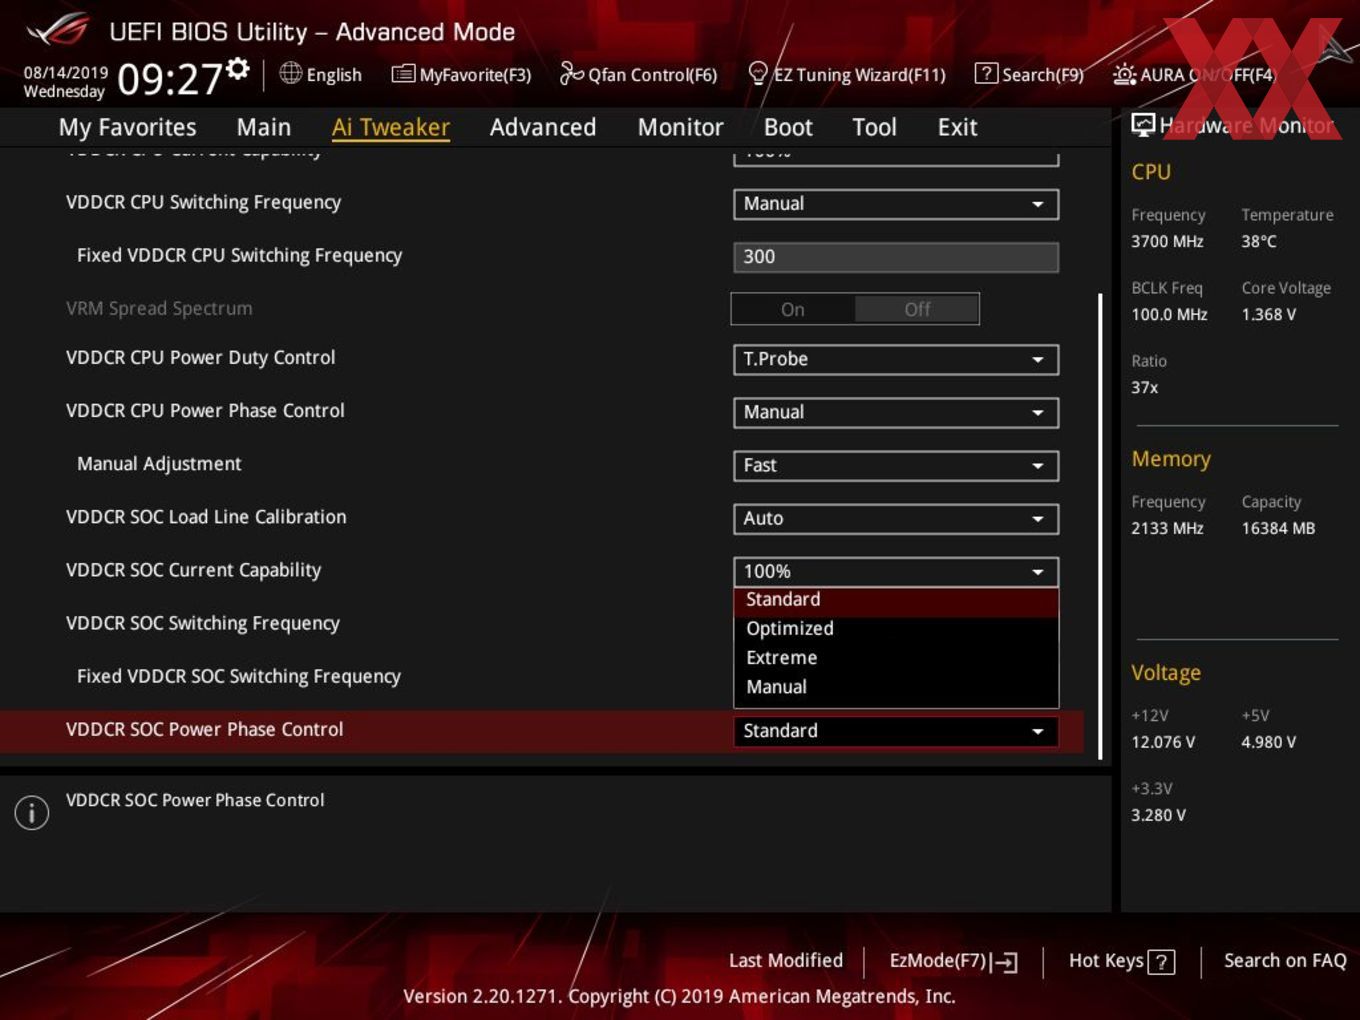Click the settings gear next to the clock
The width and height of the screenshot is (1360, 1020).
(x=237, y=68)
